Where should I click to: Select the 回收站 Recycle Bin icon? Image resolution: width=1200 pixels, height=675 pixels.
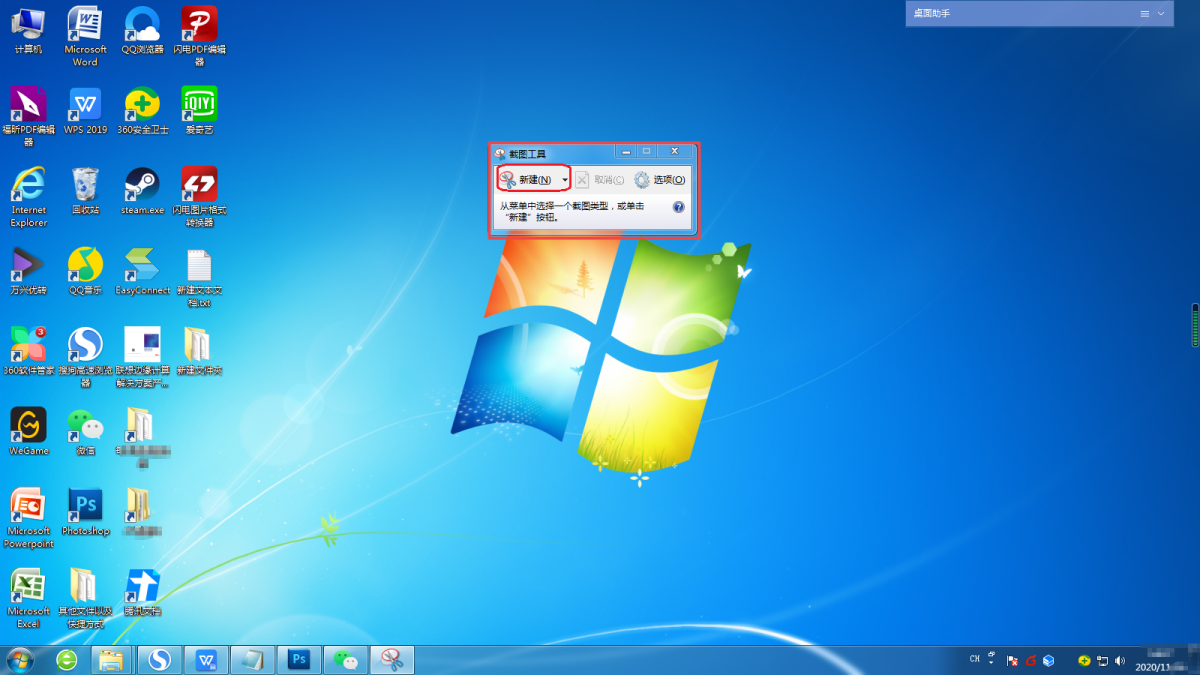click(x=85, y=186)
